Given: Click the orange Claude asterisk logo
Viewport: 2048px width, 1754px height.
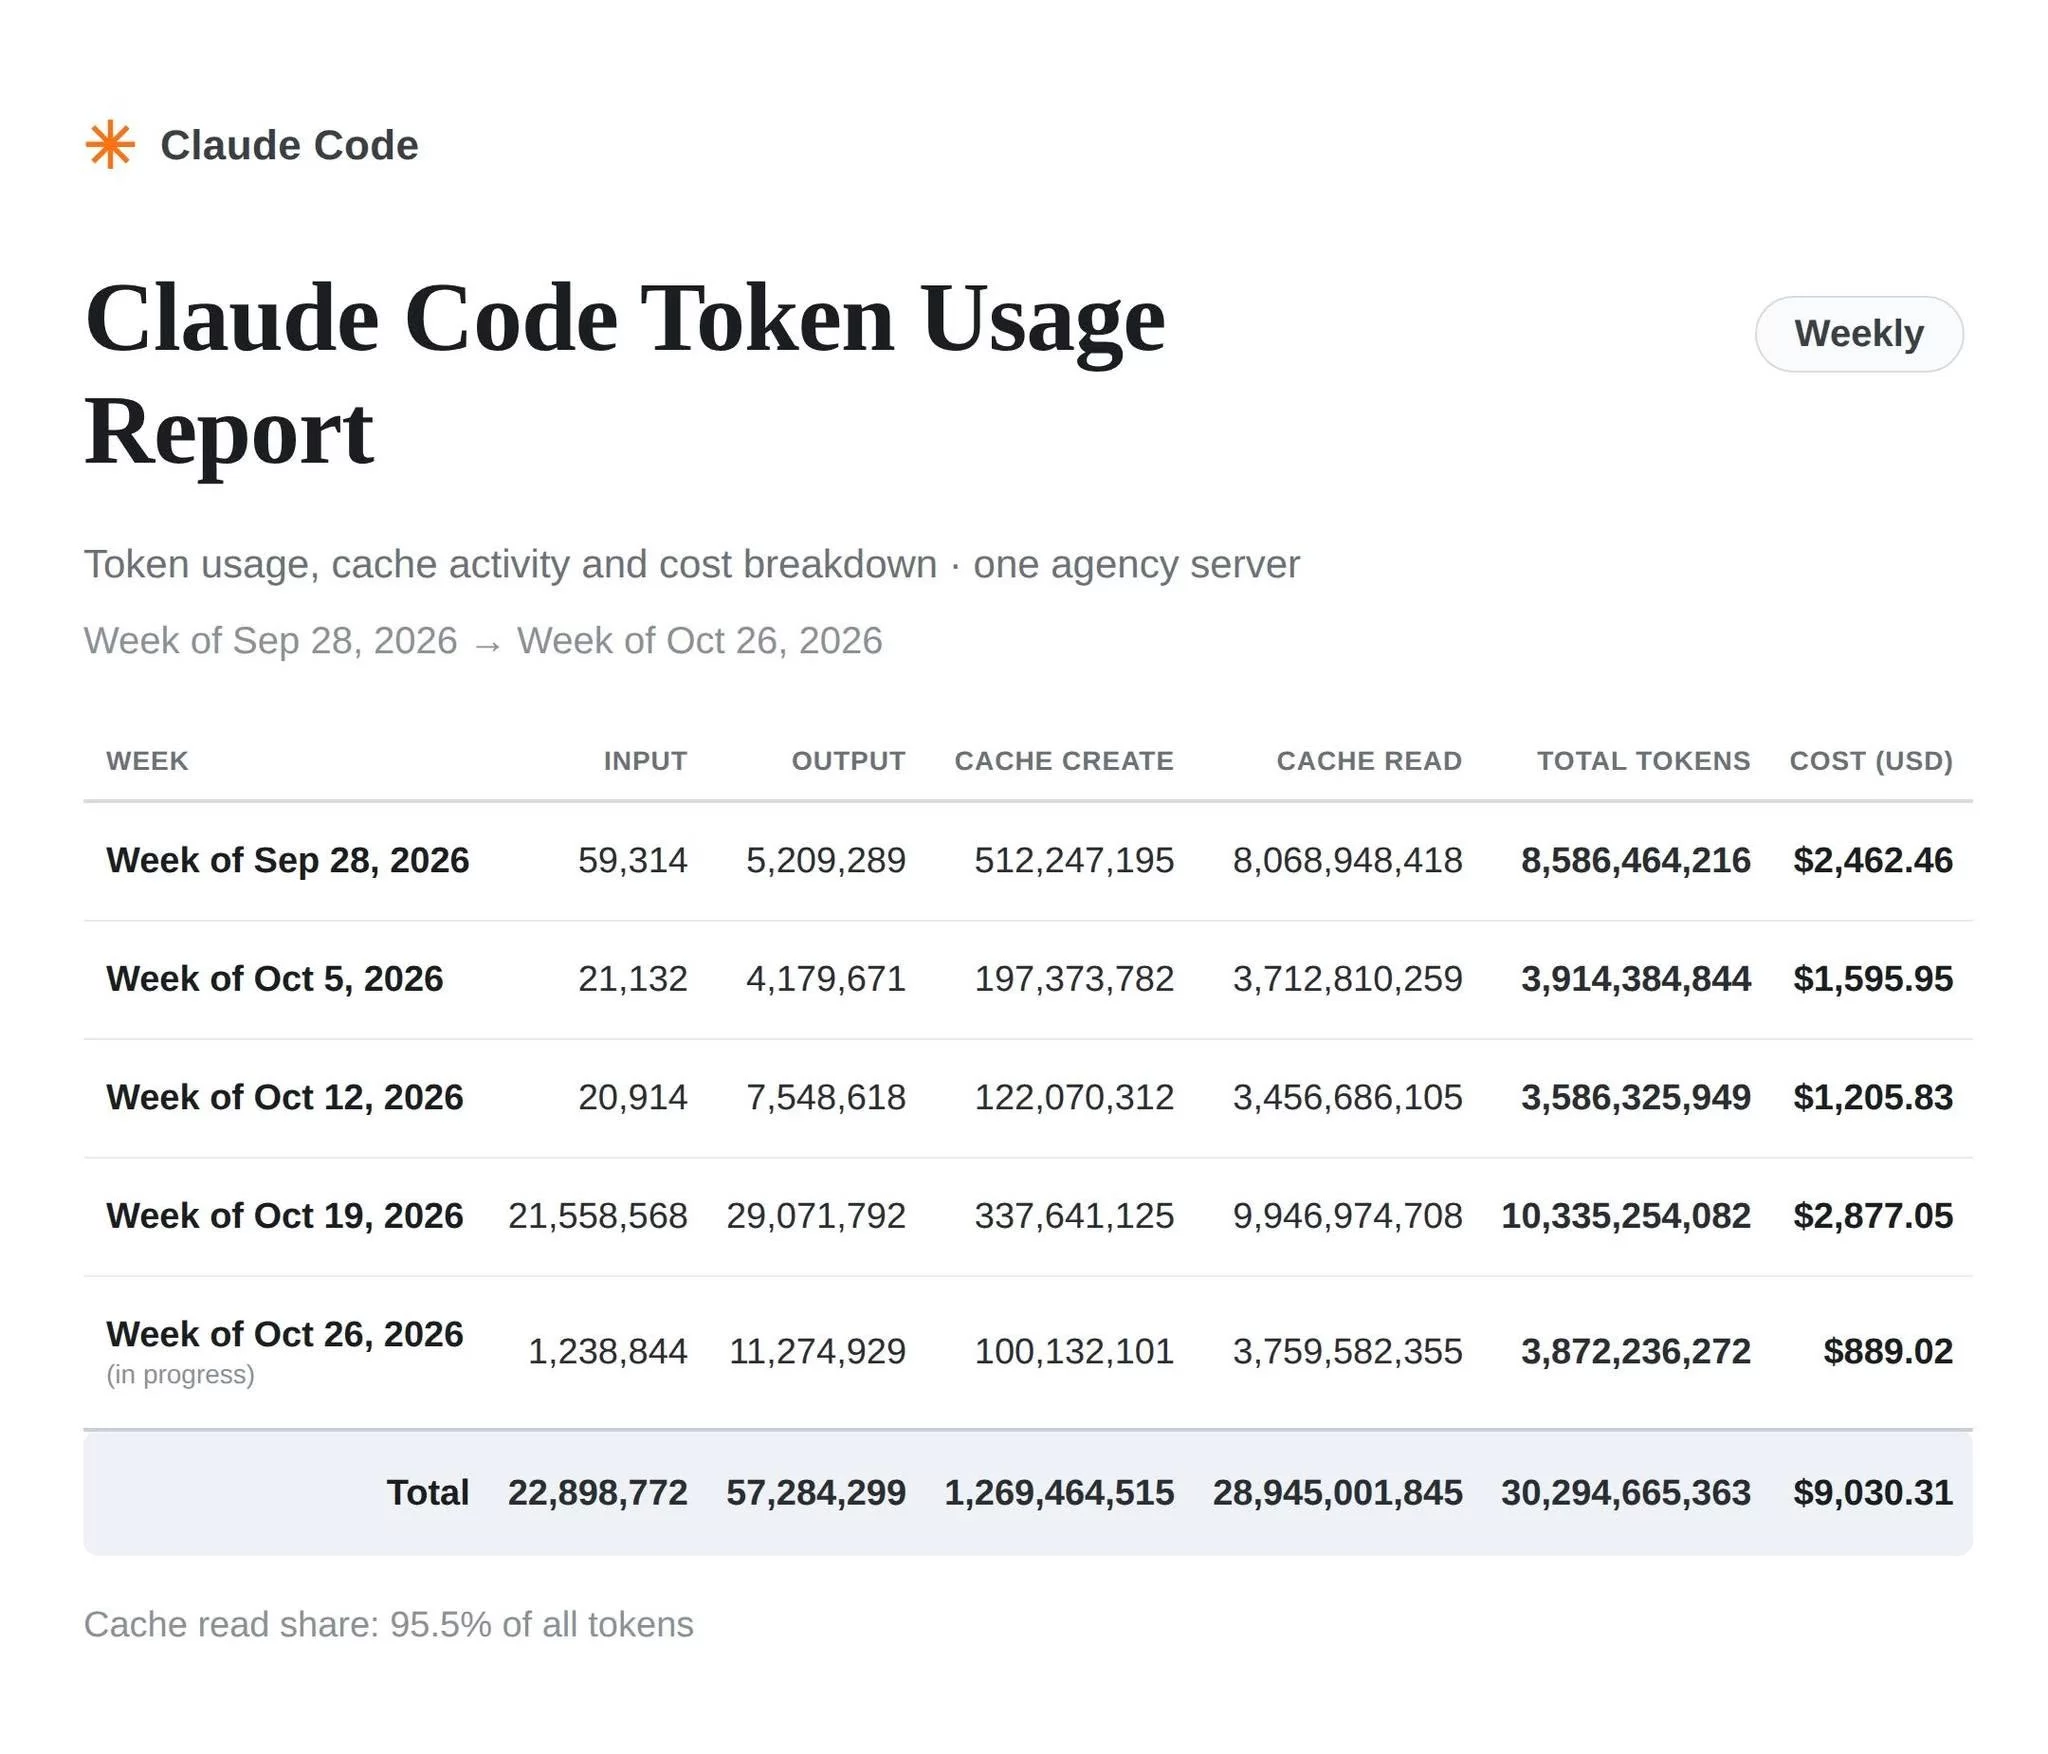Looking at the screenshot, I should pos(110,145).
